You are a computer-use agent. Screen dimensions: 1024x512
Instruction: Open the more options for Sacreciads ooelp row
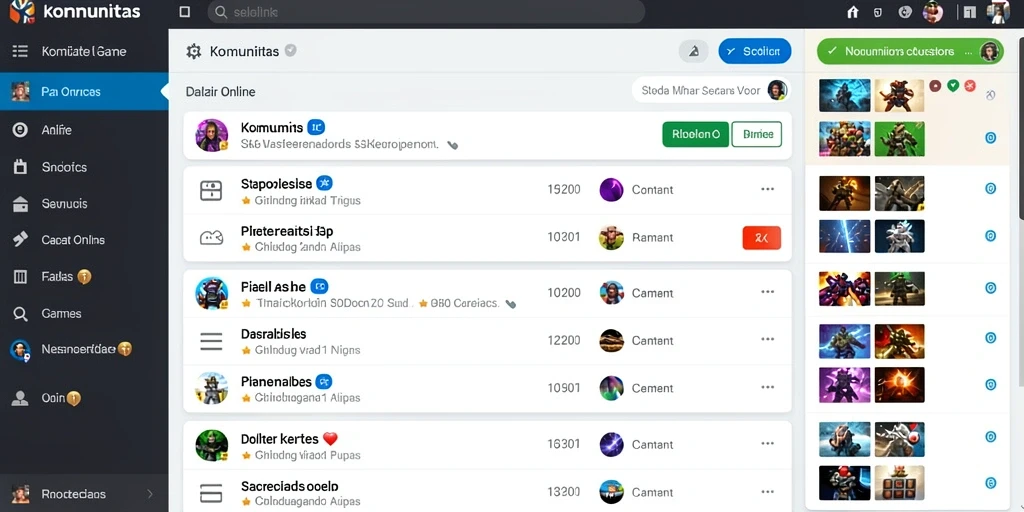pyautogui.click(x=767, y=491)
